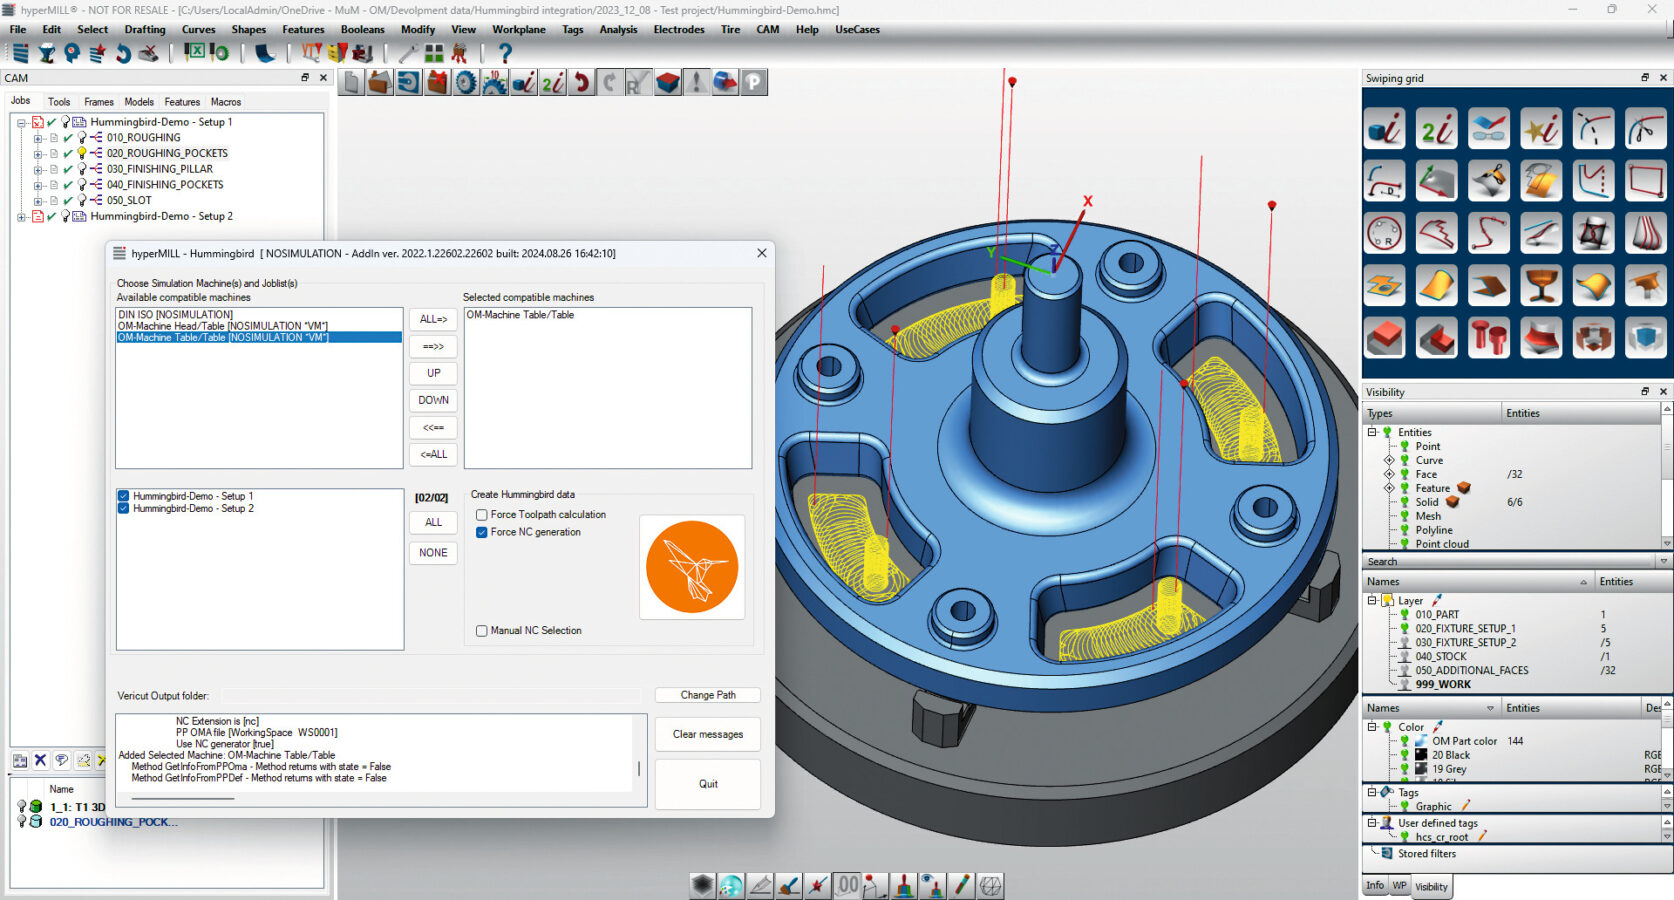Uncheck Hummingbird-Demo - Setup 2 in the joblist
The height and width of the screenshot is (900, 1674).
[123, 508]
